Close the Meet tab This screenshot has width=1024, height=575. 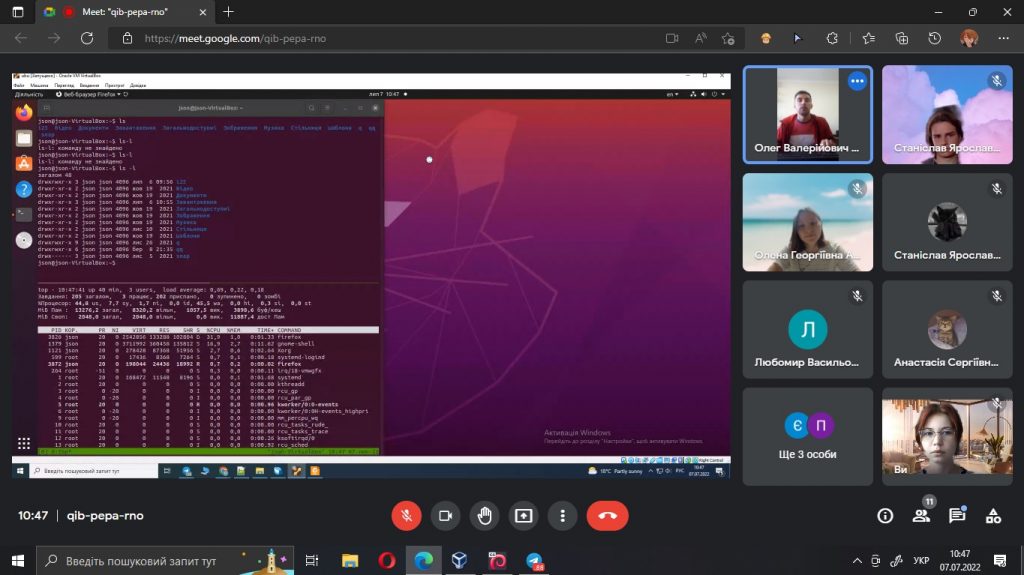pyautogui.click(x=202, y=12)
